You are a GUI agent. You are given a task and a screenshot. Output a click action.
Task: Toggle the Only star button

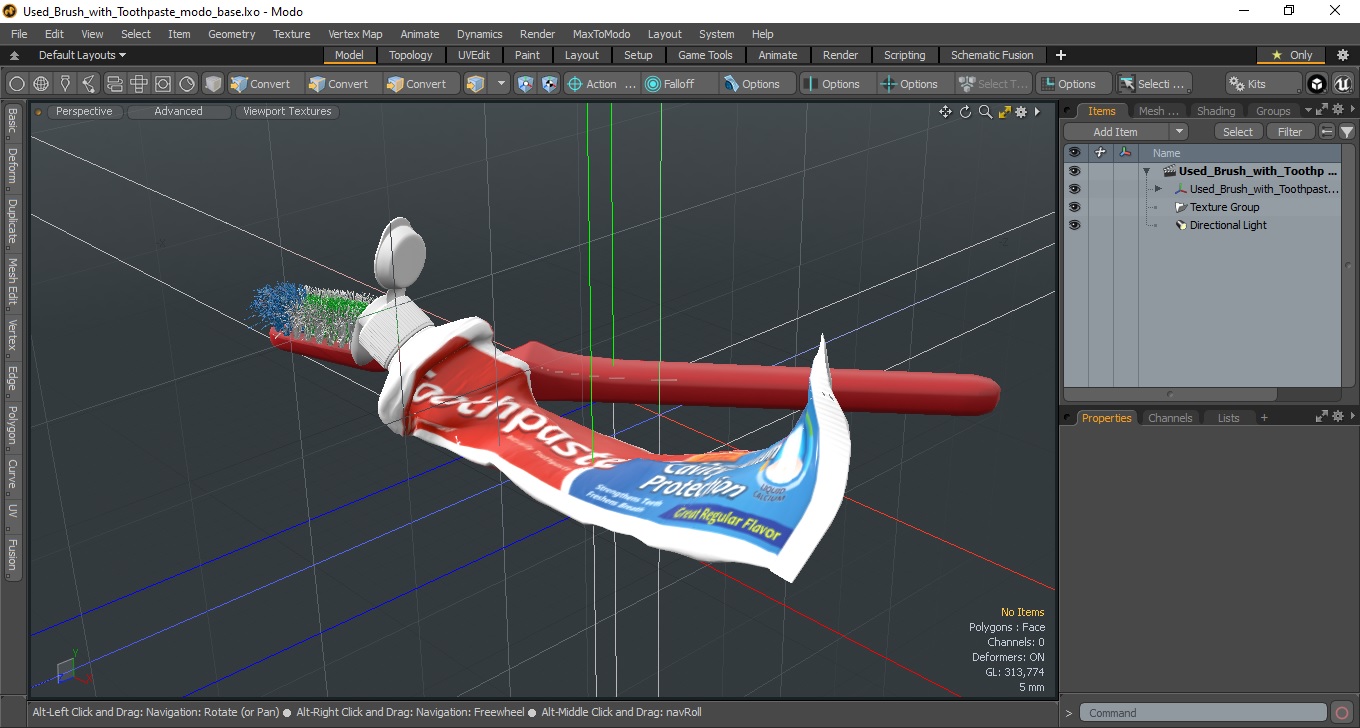[1292, 55]
